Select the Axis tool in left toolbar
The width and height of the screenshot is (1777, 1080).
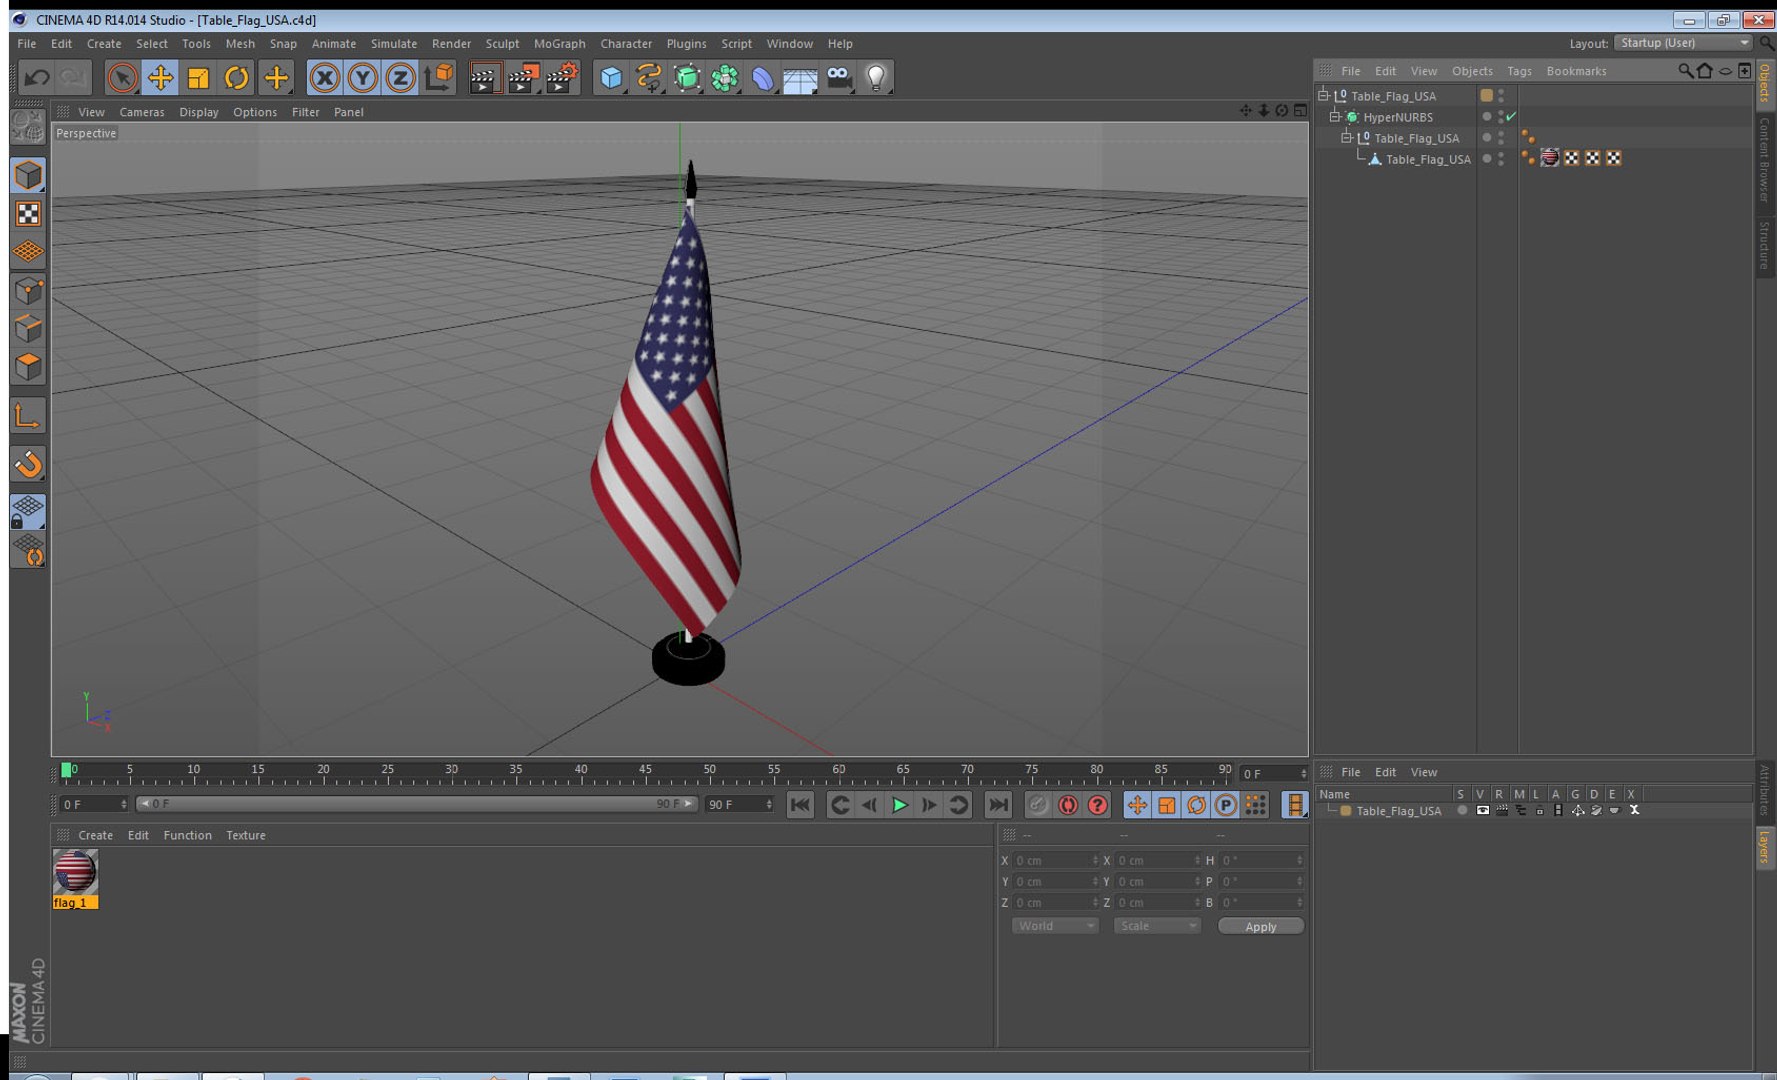(x=28, y=415)
